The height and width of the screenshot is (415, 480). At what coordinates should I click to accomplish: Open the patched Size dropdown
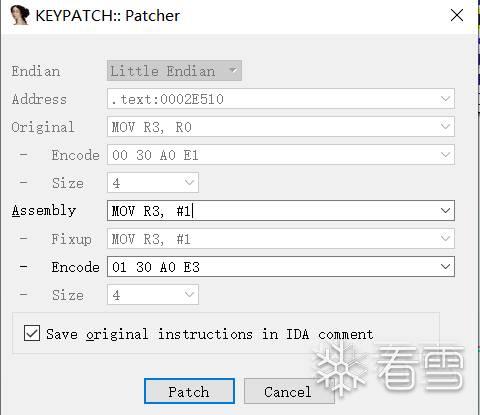153,295
